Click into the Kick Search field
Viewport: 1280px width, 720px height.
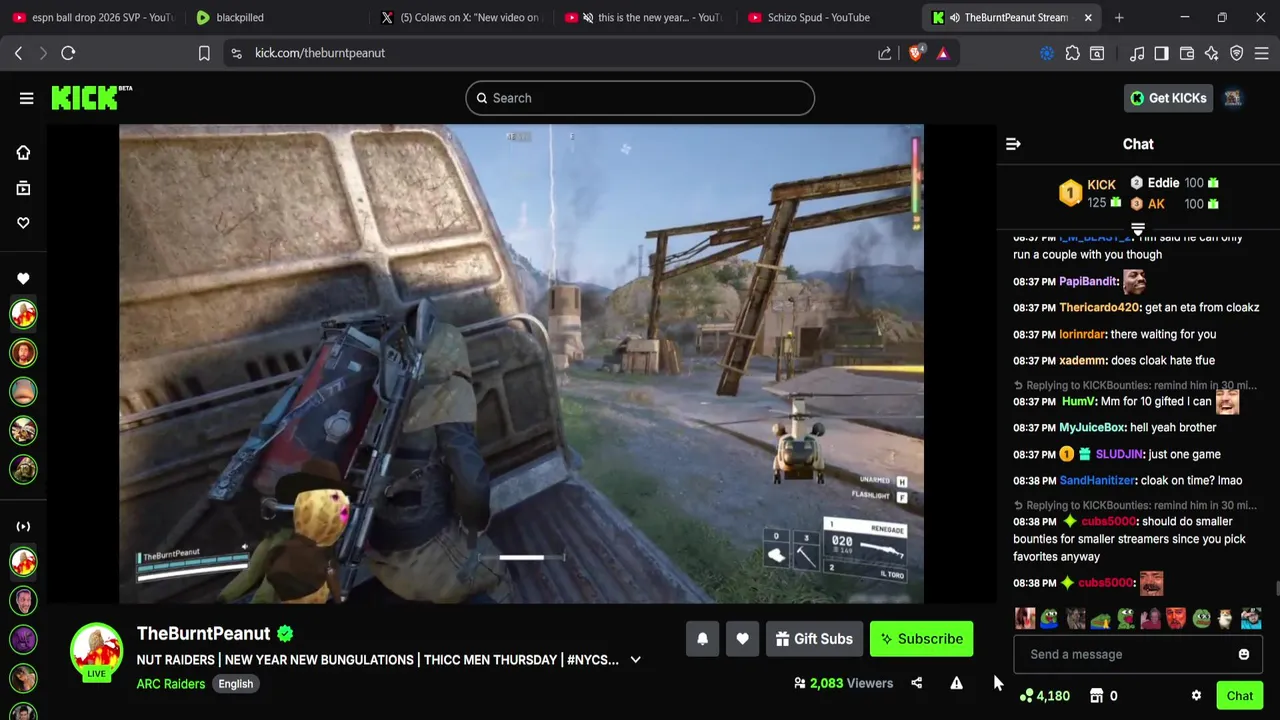(x=640, y=98)
